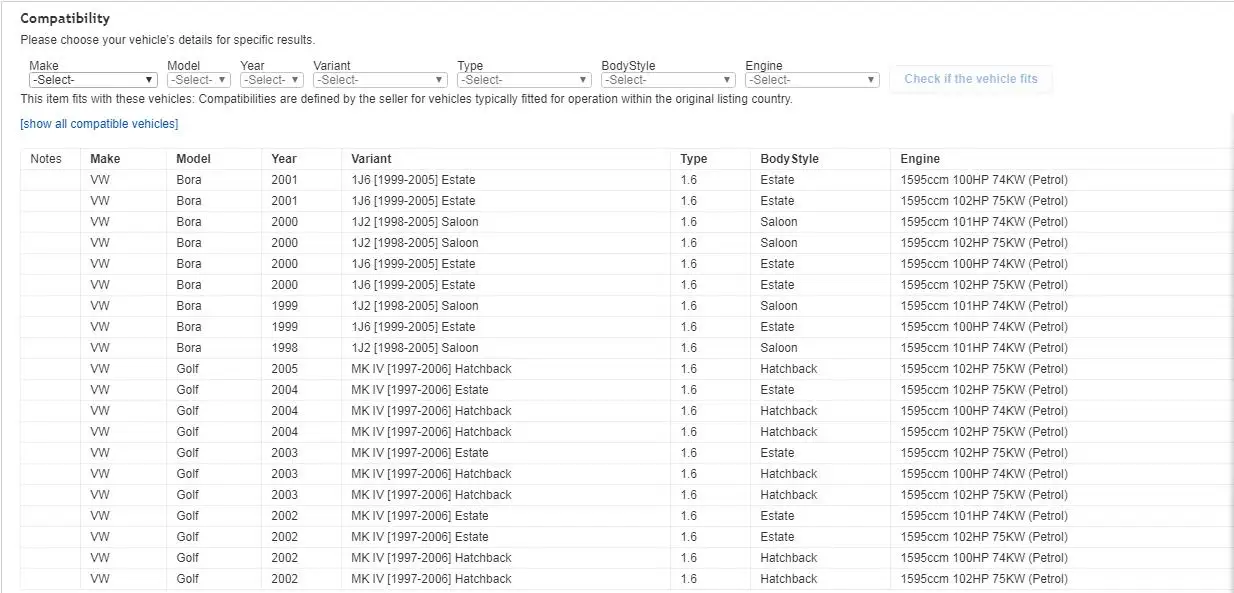
Task: Select the 2005 year cell
Action: (x=302, y=369)
